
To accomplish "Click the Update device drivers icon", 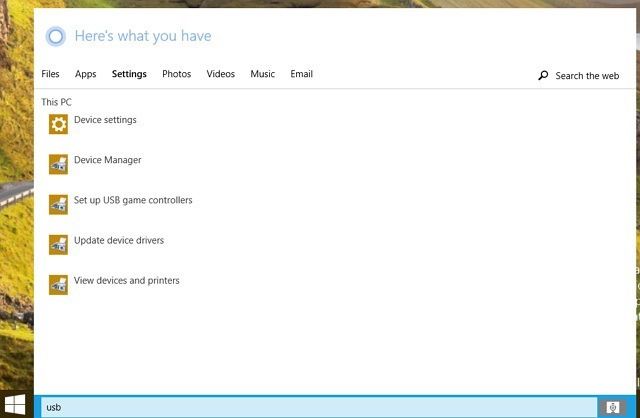I will [x=58, y=244].
